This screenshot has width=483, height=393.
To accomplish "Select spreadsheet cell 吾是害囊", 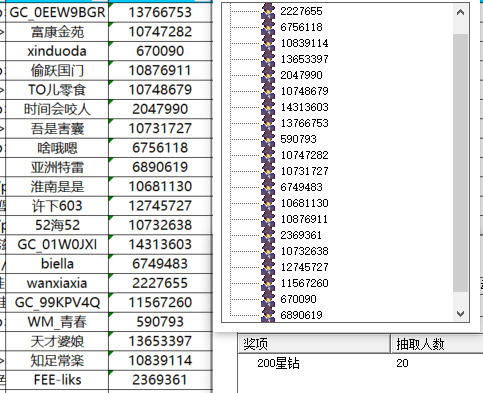I will point(57,129).
